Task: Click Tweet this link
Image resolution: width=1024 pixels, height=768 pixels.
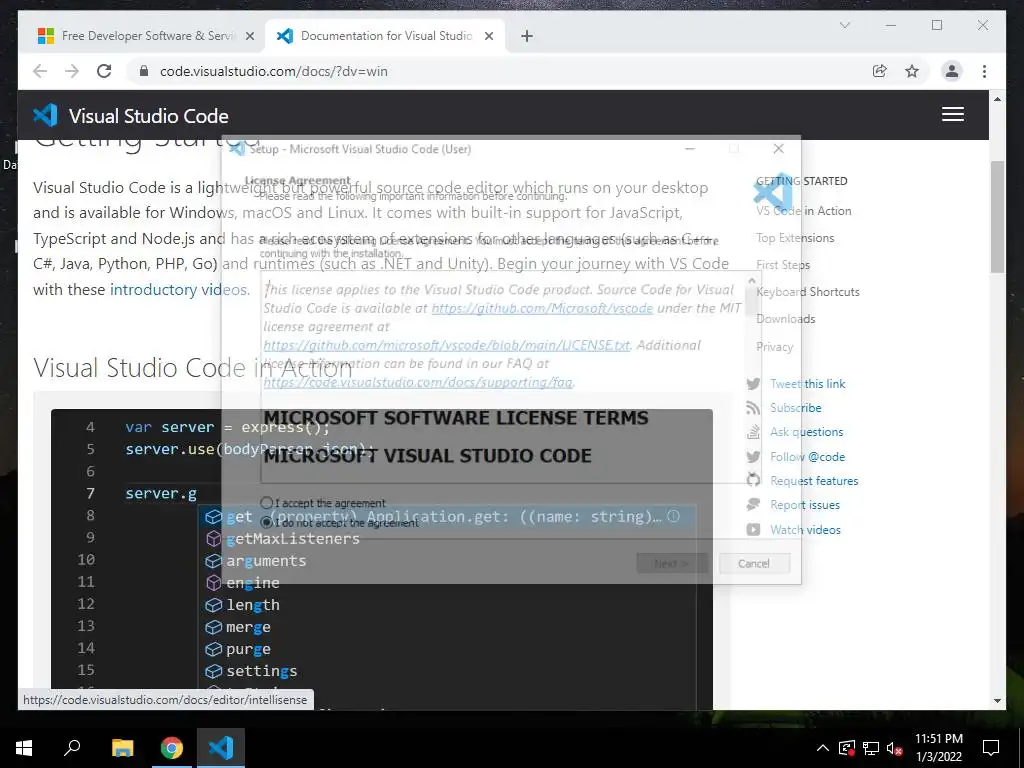Action: pyautogui.click(x=807, y=383)
